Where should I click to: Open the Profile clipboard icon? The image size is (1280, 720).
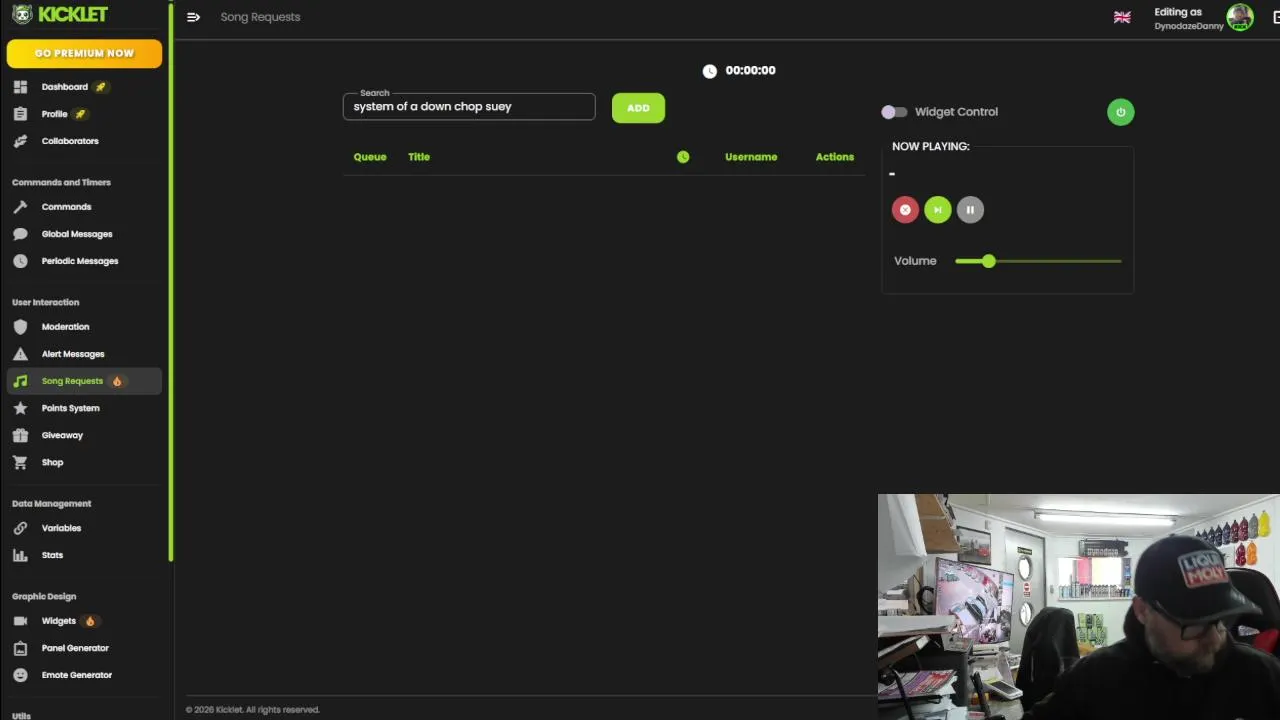(x=20, y=114)
